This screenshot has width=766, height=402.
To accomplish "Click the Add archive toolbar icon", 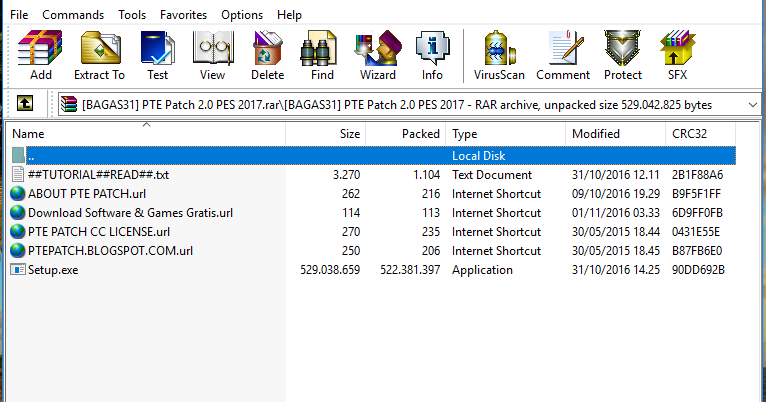I will (41, 48).
